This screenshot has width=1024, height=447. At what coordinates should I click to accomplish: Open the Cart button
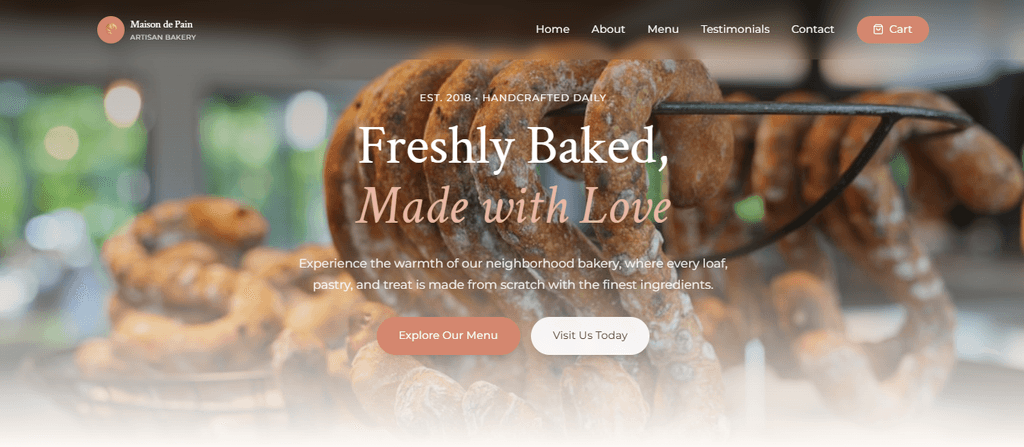(x=893, y=29)
